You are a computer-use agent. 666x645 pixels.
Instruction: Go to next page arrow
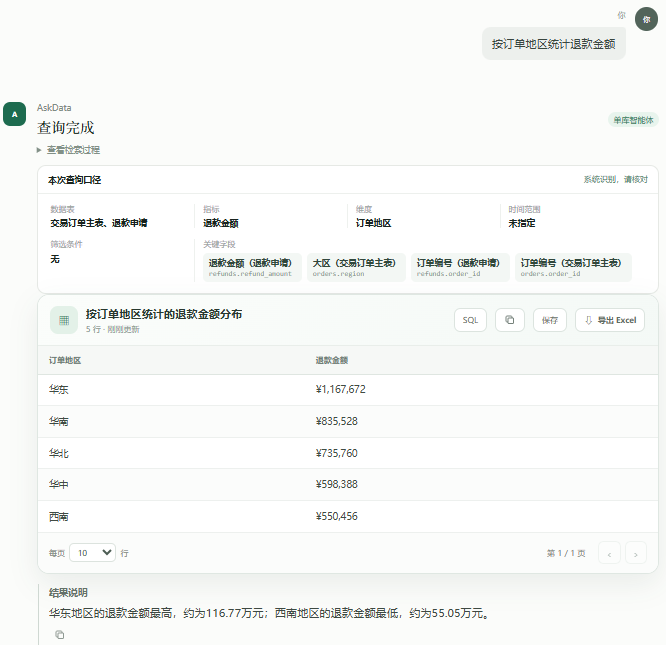pyautogui.click(x=635, y=552)
